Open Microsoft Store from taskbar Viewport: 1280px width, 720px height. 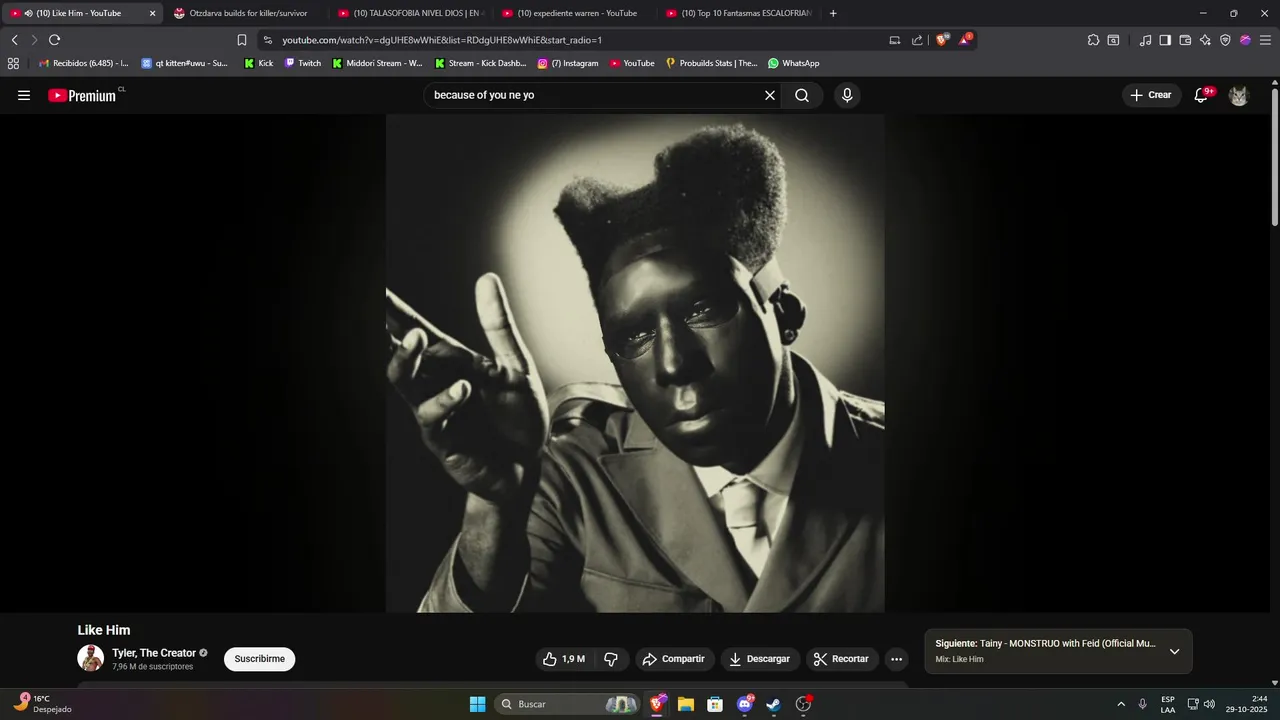click(715, 704)
